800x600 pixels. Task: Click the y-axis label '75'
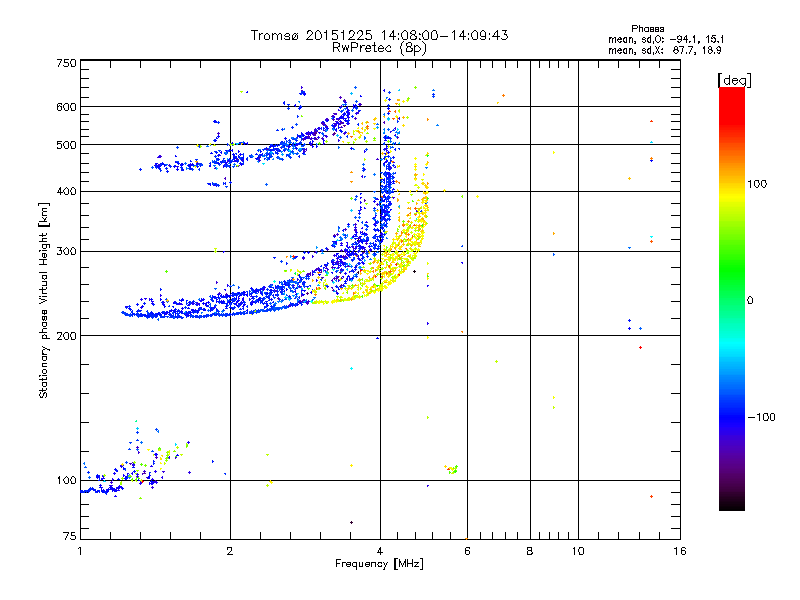coord(70,536)
